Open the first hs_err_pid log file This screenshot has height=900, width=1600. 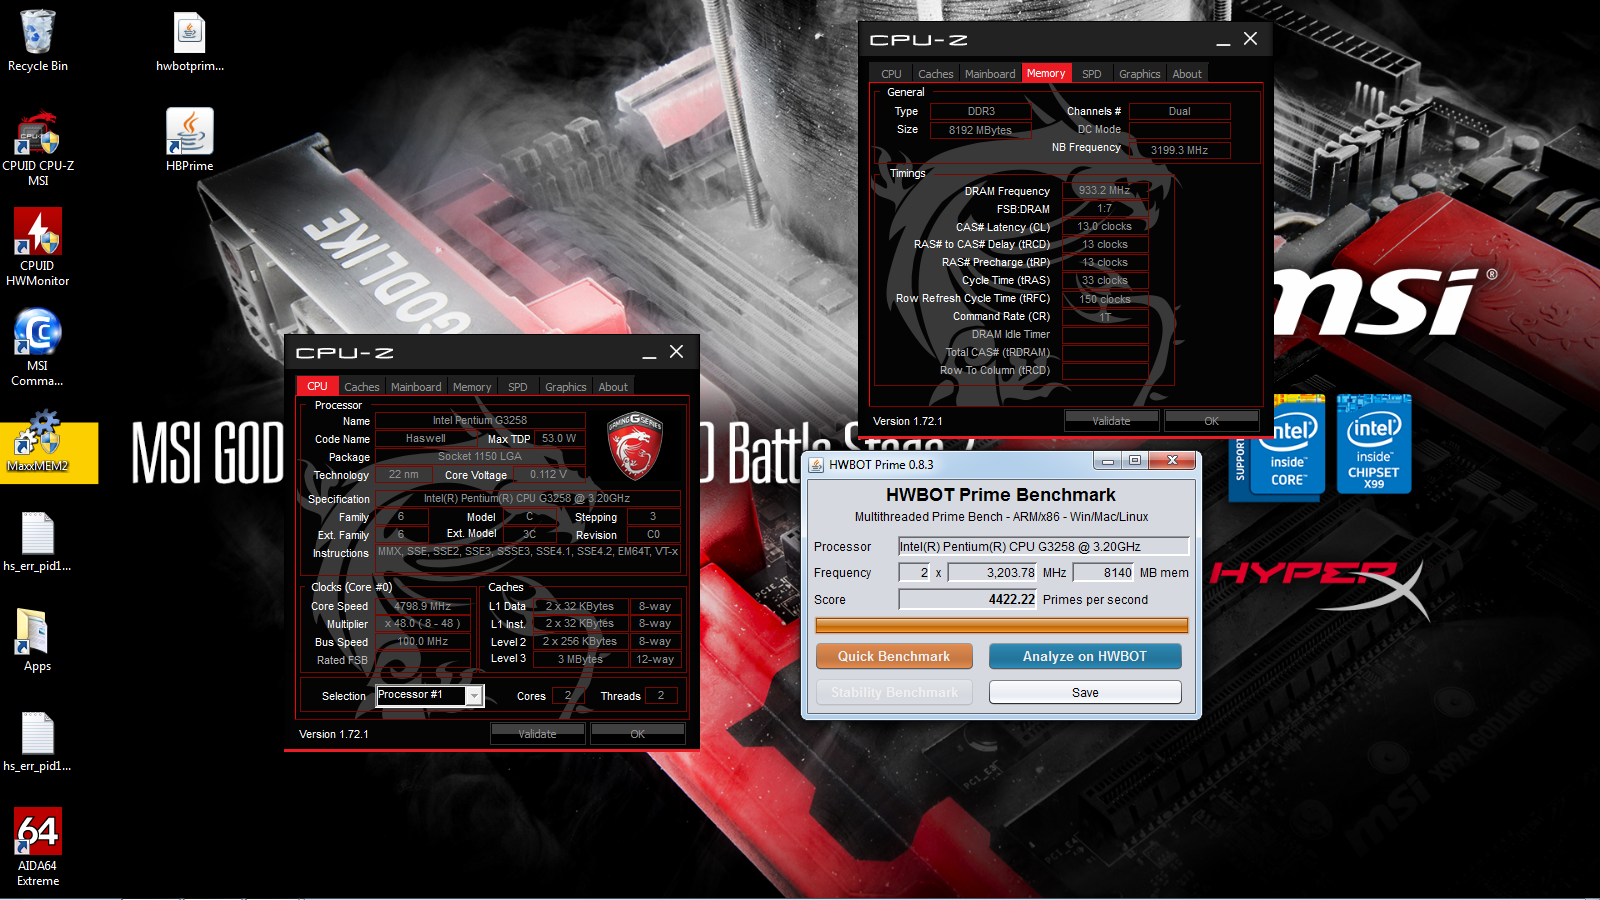[x=38, y=542]
